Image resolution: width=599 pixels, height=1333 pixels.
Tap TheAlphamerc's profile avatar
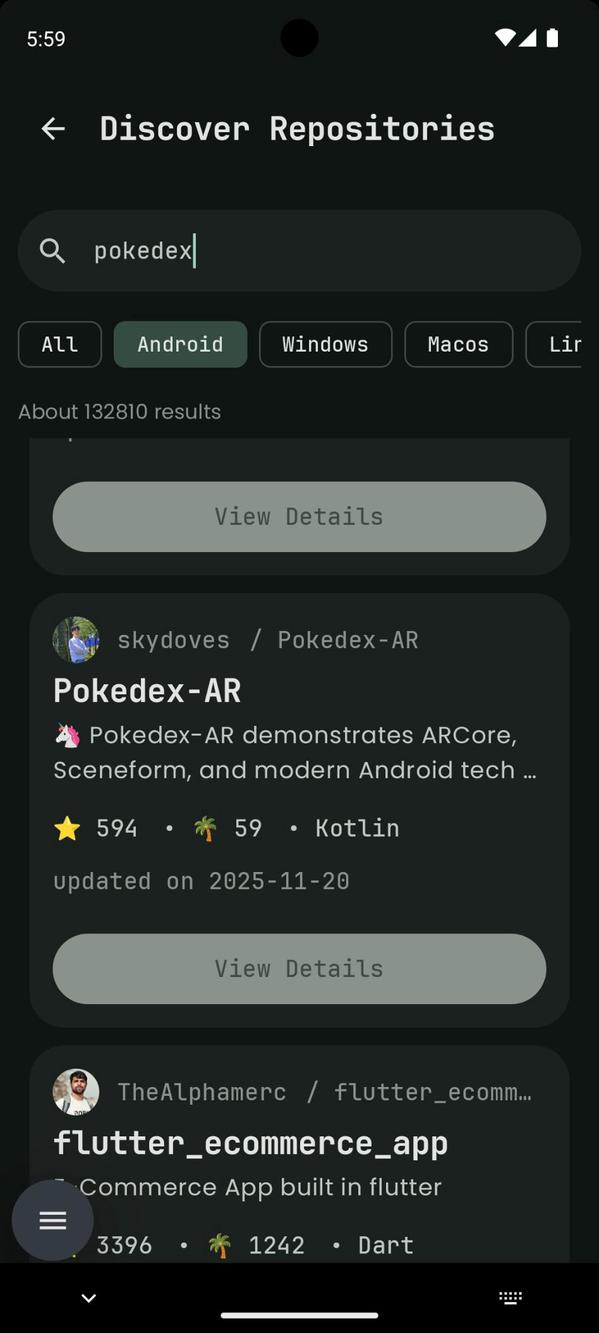click(75, 1091)
